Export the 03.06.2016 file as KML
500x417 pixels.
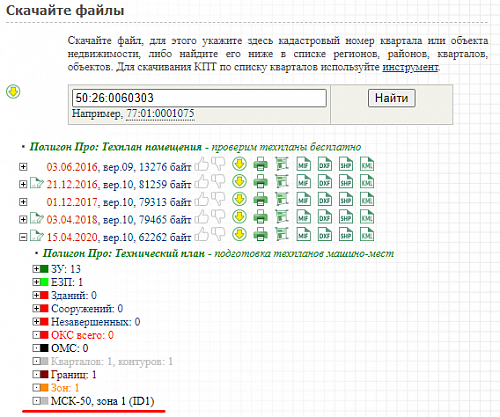click(x=367, y=164)
